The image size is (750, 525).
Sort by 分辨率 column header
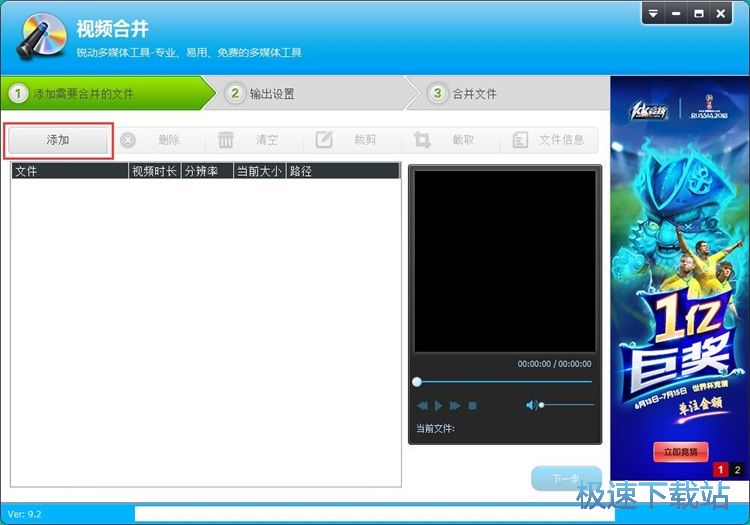(207, 171)
